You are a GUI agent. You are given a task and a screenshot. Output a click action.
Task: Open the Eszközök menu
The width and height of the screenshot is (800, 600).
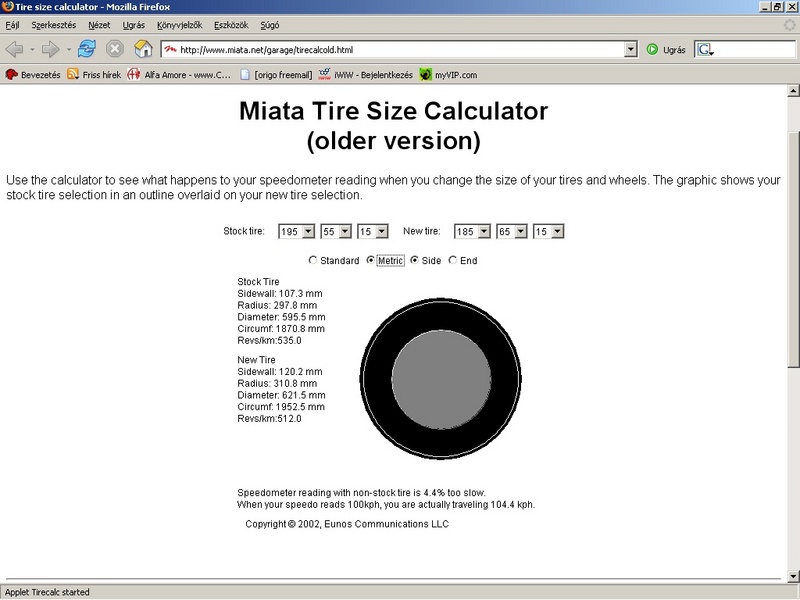pyautogui.click(x=231, y=25)
